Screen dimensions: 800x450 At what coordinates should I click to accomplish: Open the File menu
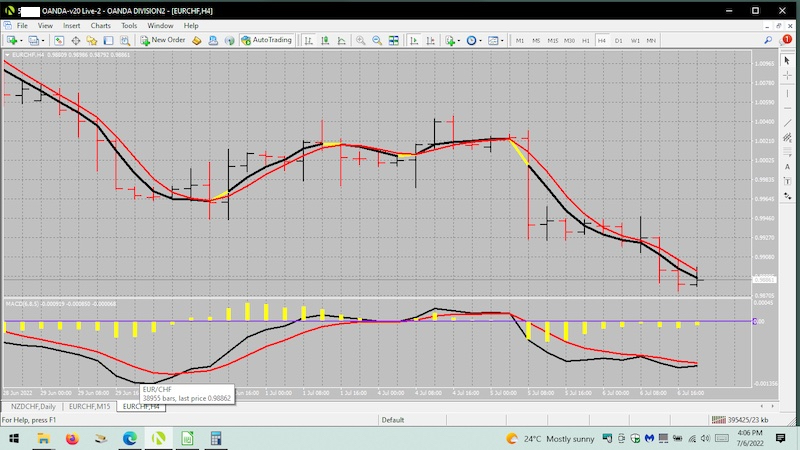click(x=22, y=26)
